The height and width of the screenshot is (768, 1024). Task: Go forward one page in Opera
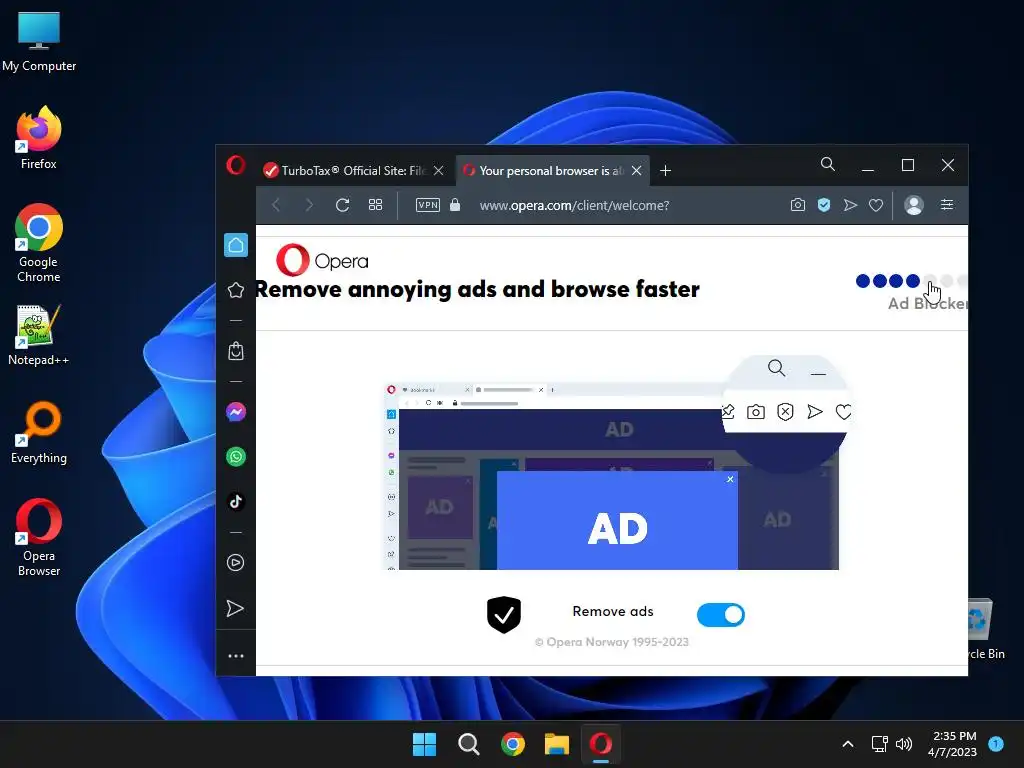309,205
